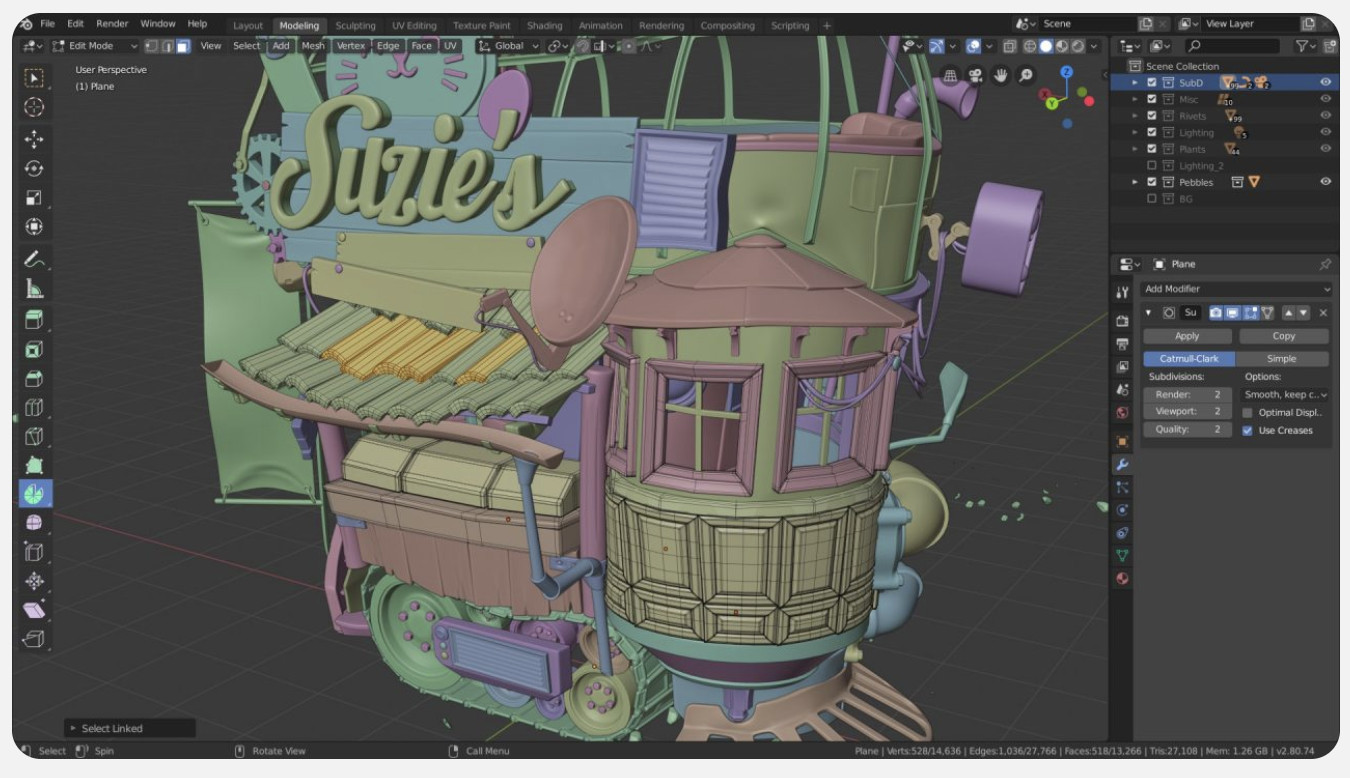The height and width of the screenshot is (778, 1350).
Task: Click the Simple subdivision type button
Action: point(1281,359)
